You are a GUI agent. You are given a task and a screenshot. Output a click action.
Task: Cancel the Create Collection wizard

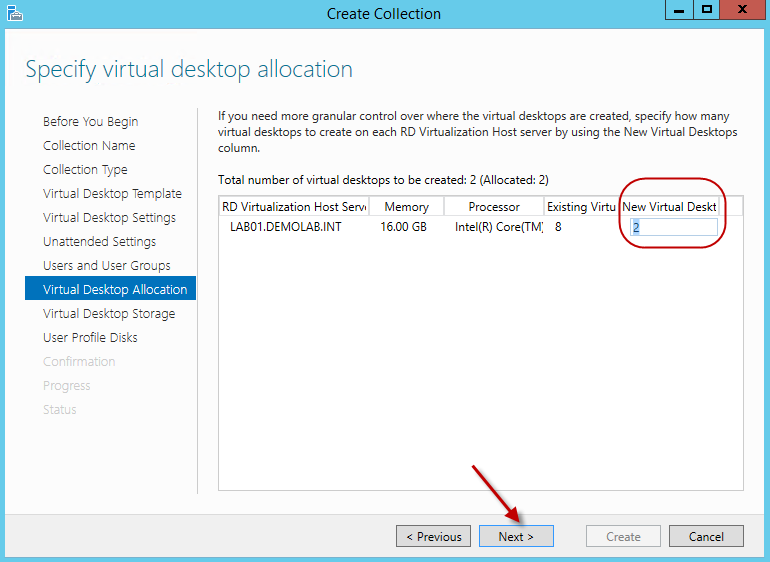706,536
